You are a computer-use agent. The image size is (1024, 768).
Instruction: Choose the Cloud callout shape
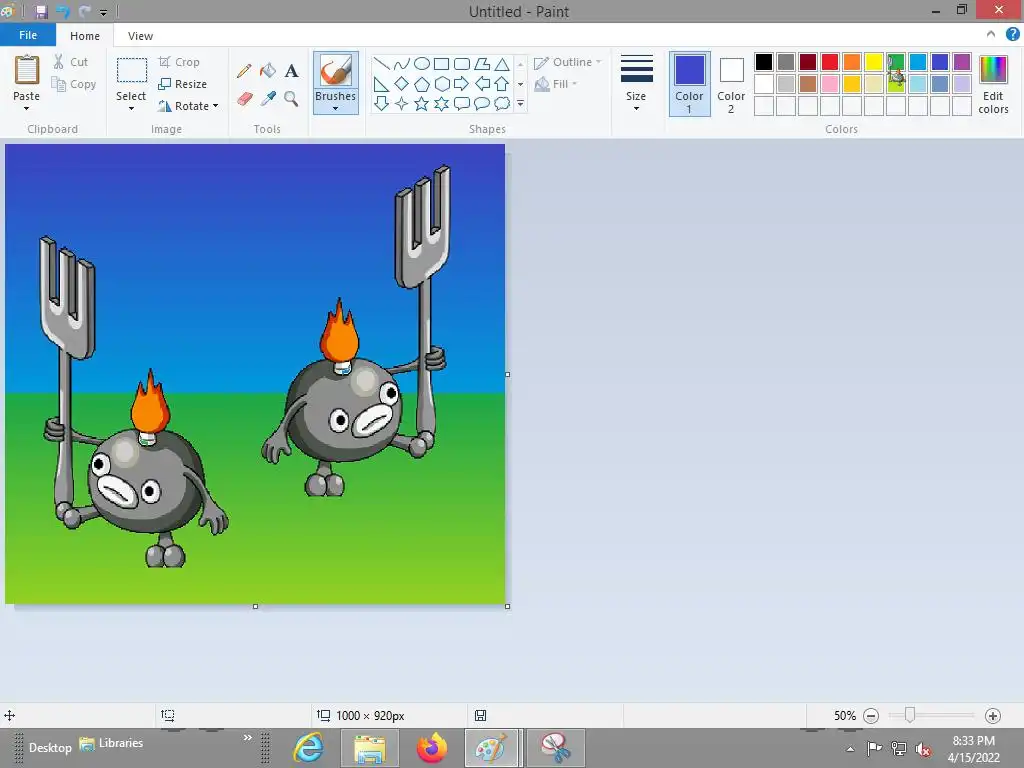click(x=502, y=103)
